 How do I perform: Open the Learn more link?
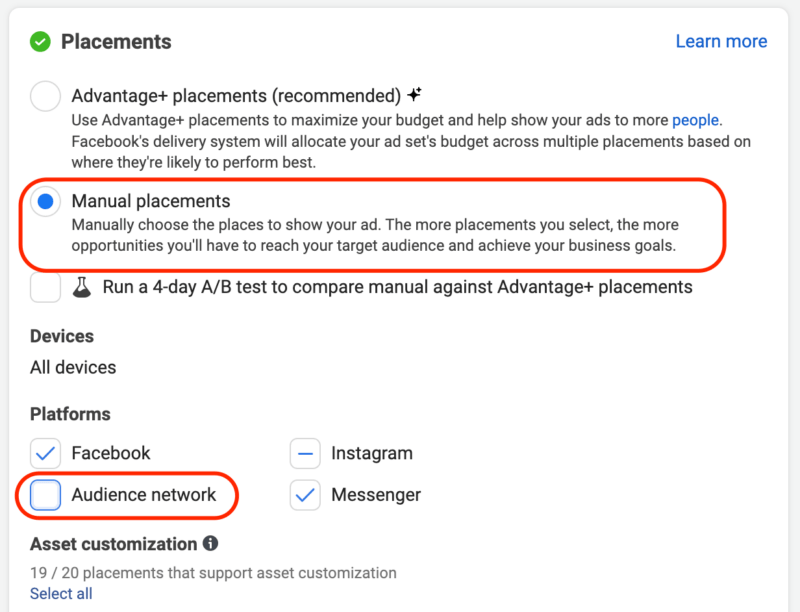721,42
